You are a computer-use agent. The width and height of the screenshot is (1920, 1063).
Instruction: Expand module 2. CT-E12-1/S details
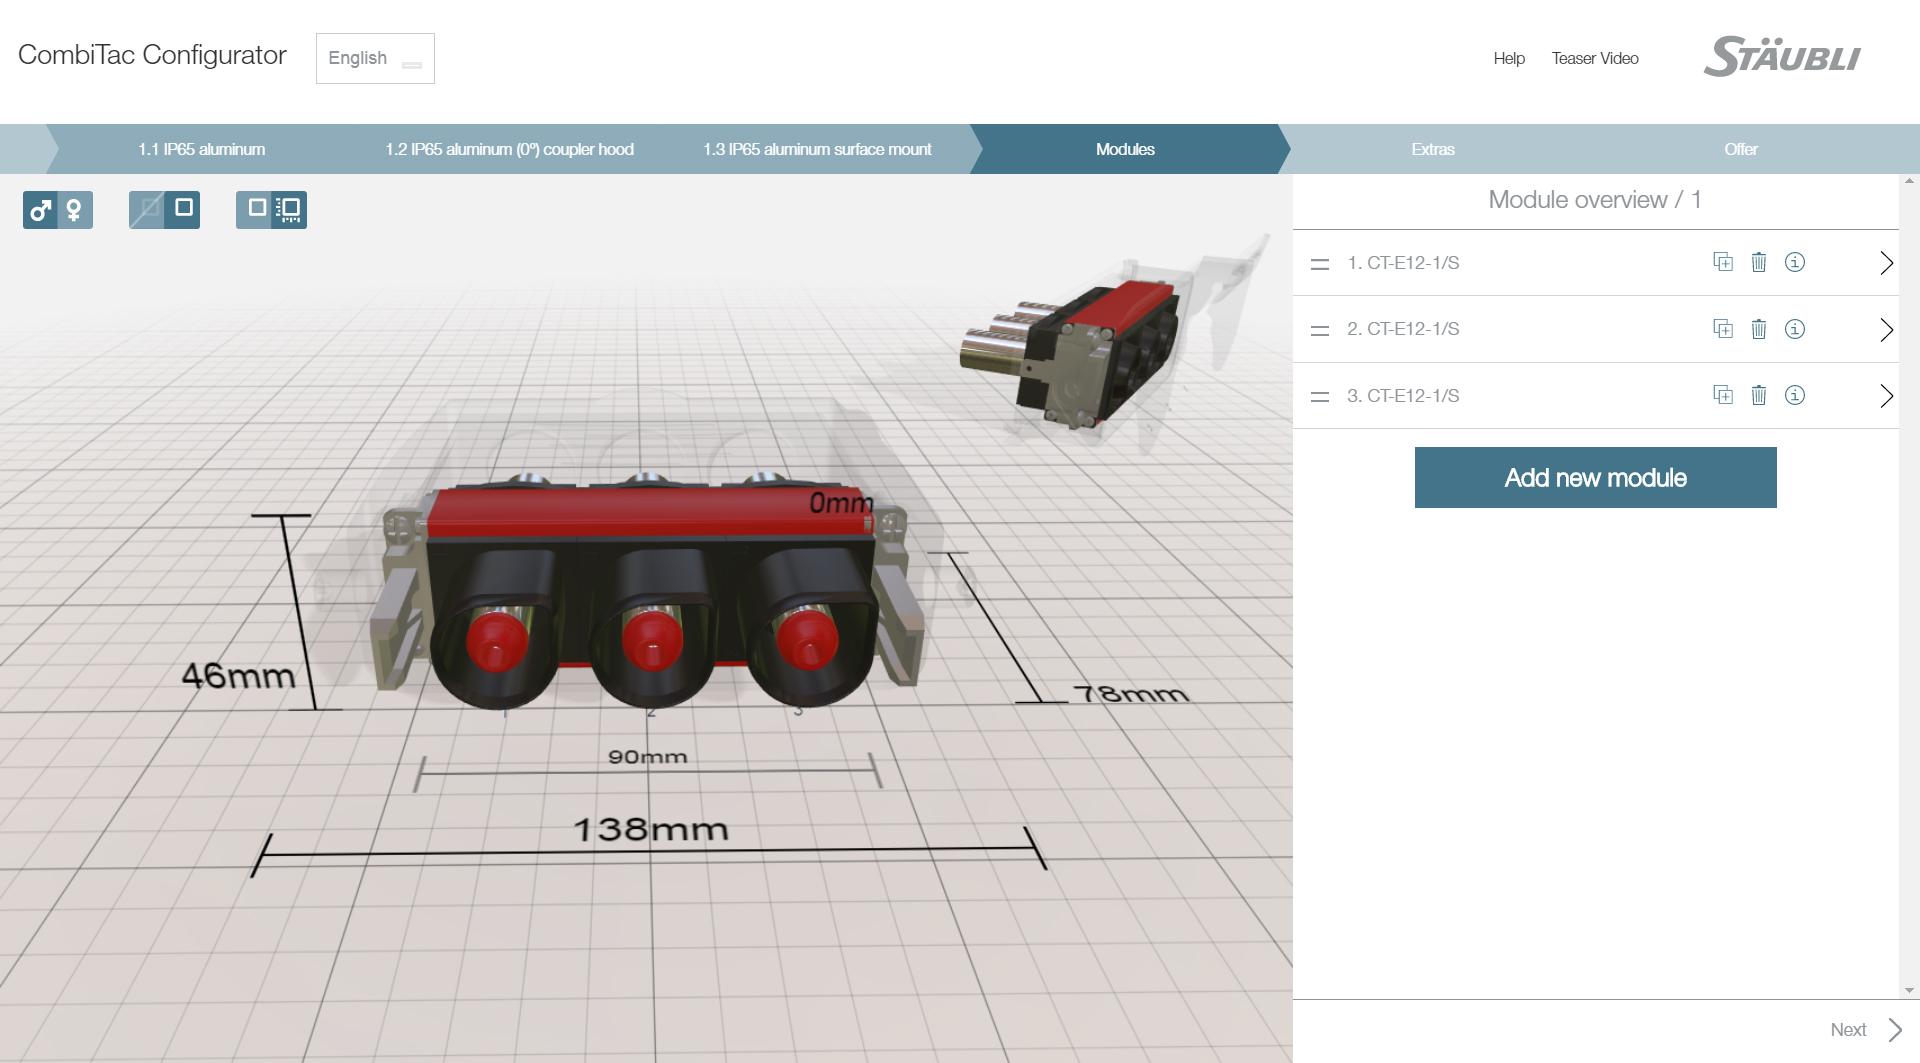[x=1887, y=329]
